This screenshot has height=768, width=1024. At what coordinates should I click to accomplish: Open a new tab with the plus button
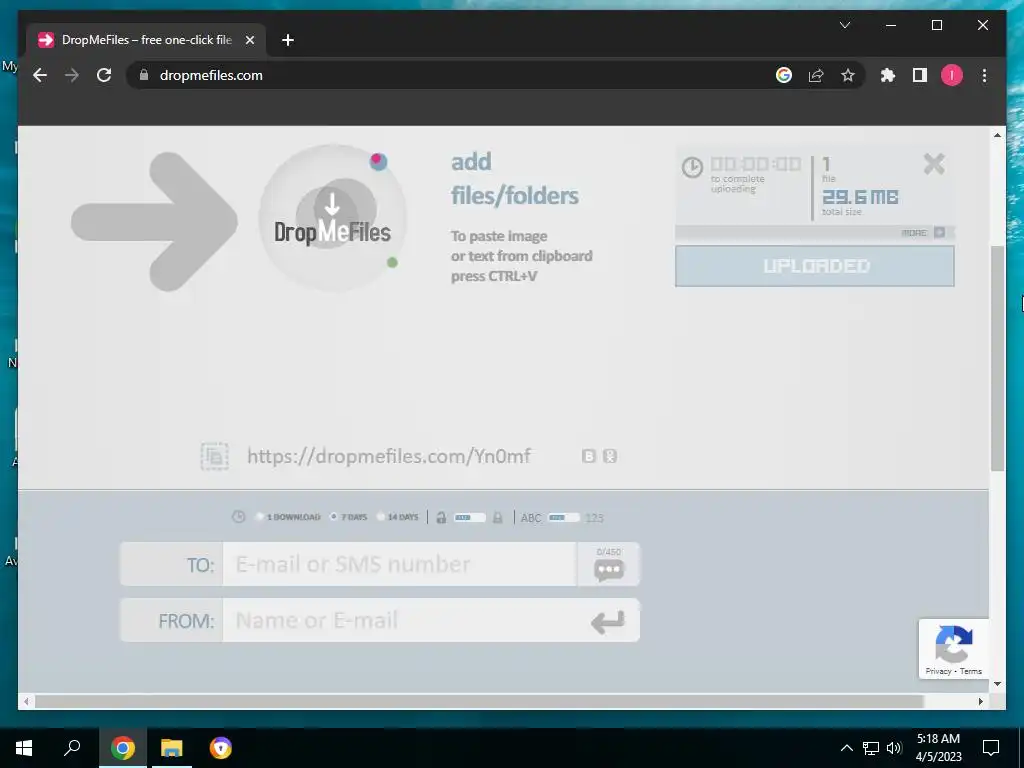288,40
